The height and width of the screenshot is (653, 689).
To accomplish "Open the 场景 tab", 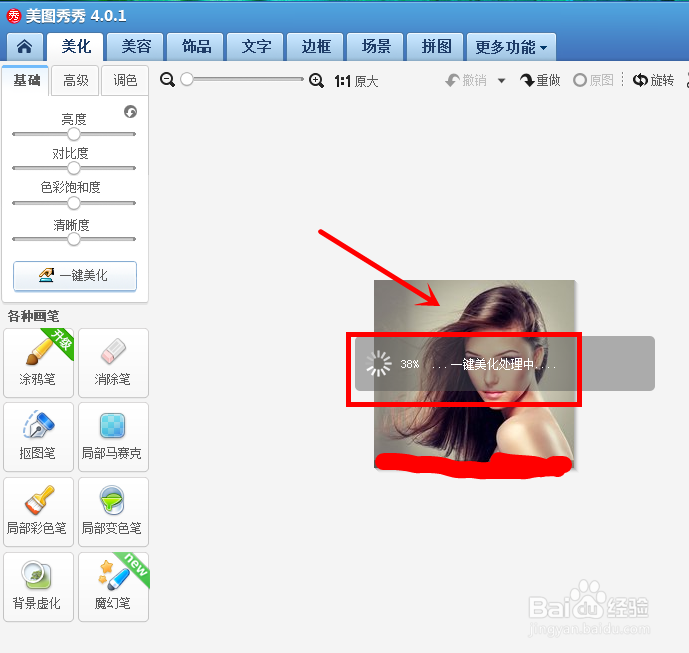I will tap(376, 47).
